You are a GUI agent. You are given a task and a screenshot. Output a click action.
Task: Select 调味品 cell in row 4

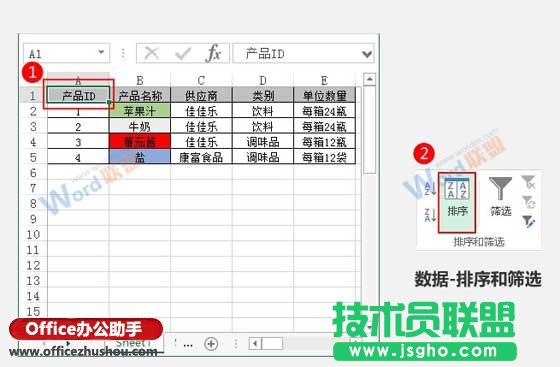click(263, 142)
